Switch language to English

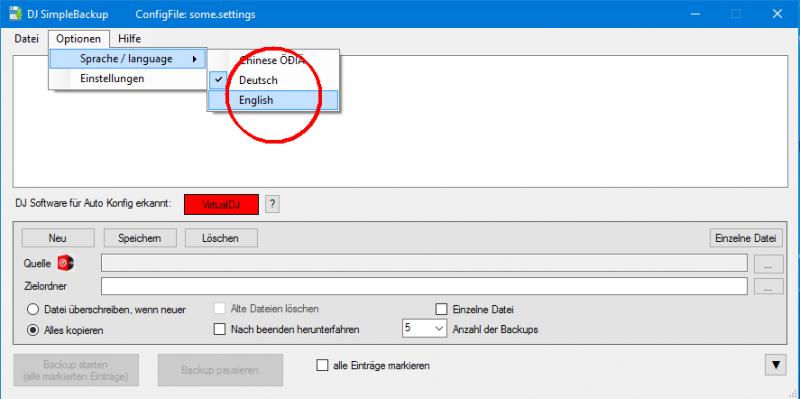point(273,100)
